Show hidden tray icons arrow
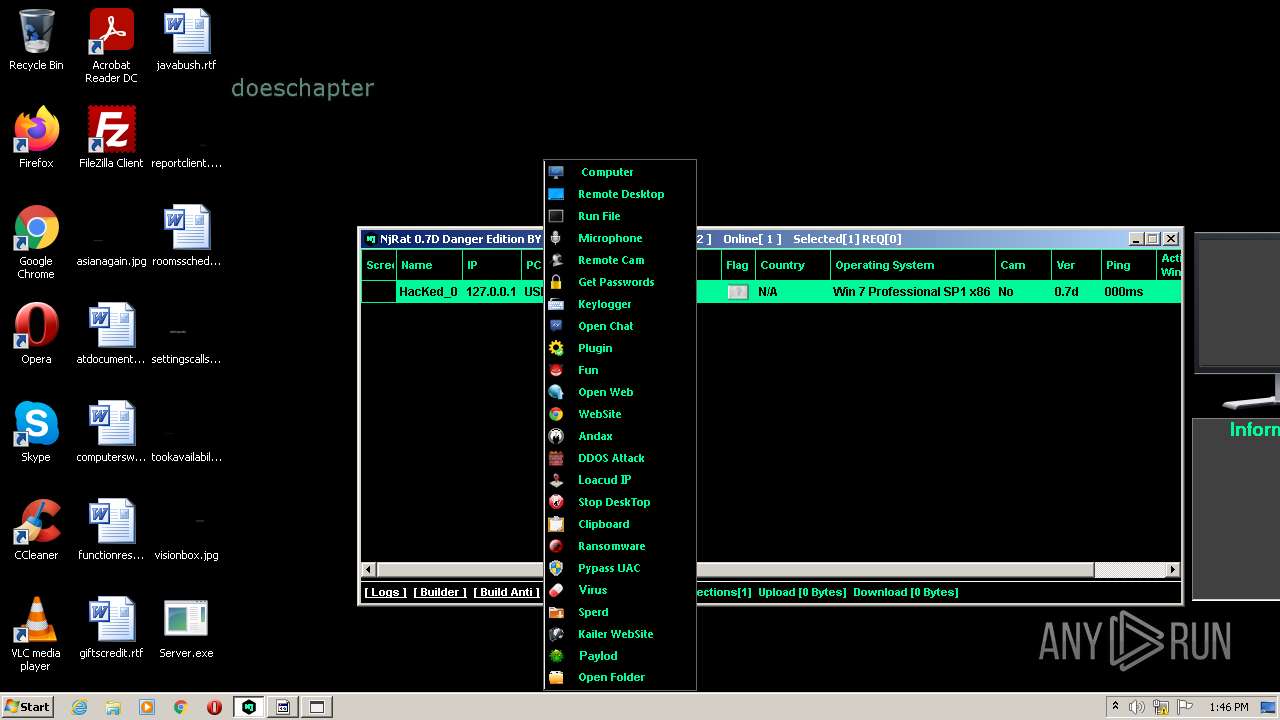This screenshot has height=720, width=1280. (x=1115, y=707)
